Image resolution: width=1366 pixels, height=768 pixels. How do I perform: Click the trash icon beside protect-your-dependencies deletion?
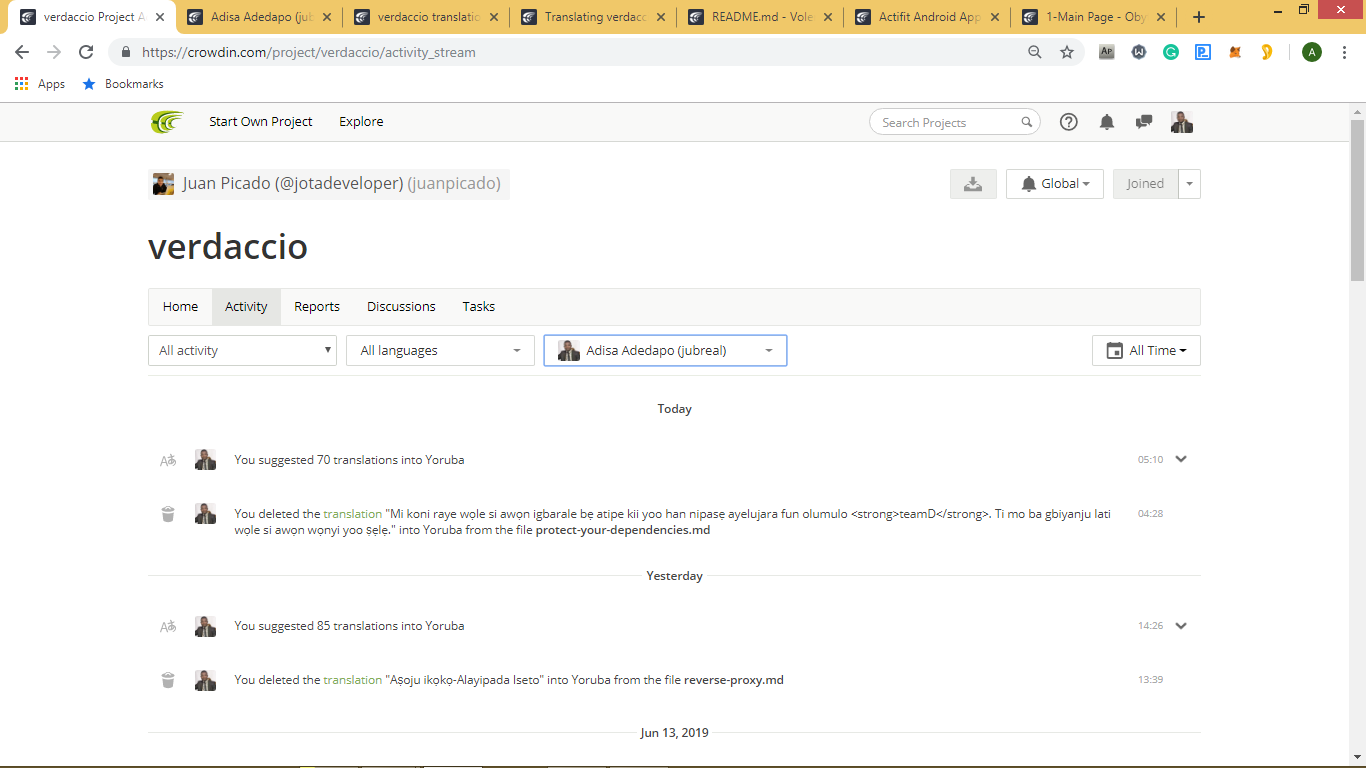(x=168, y=514)
